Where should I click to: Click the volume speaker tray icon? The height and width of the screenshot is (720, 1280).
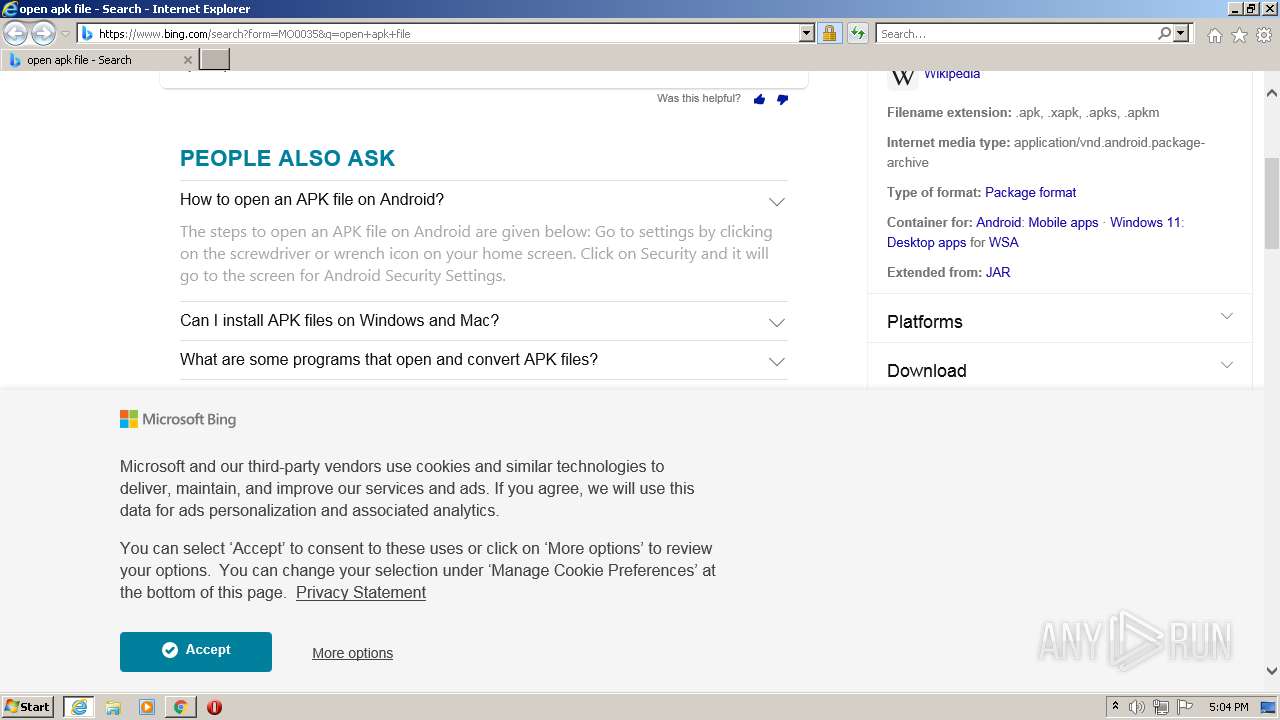[x=1137, y=707]
